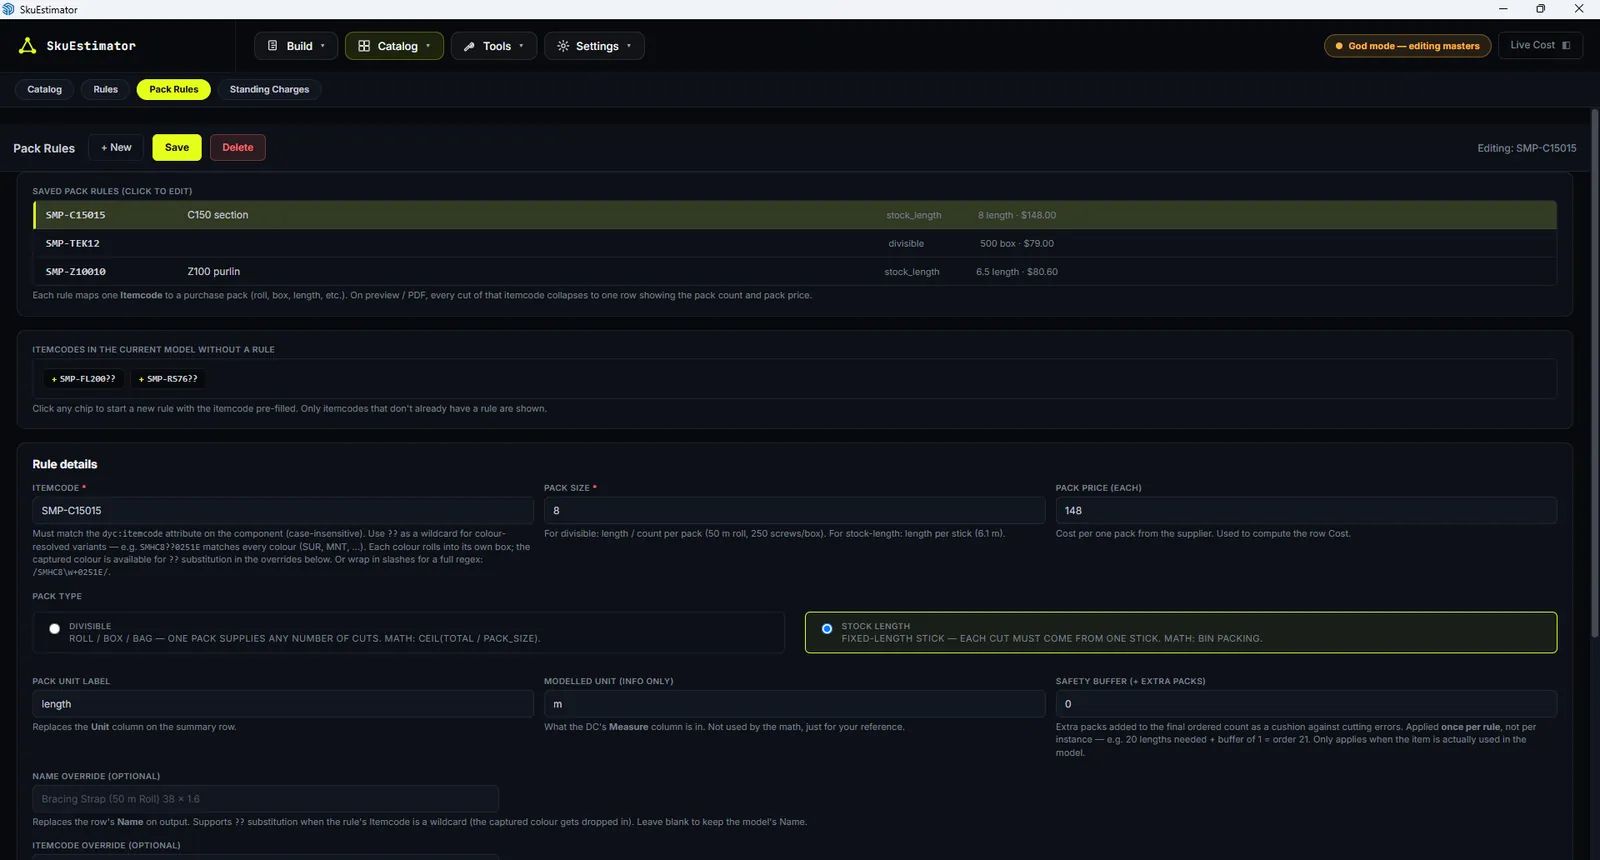Open the Live Cost panel

1540,45
